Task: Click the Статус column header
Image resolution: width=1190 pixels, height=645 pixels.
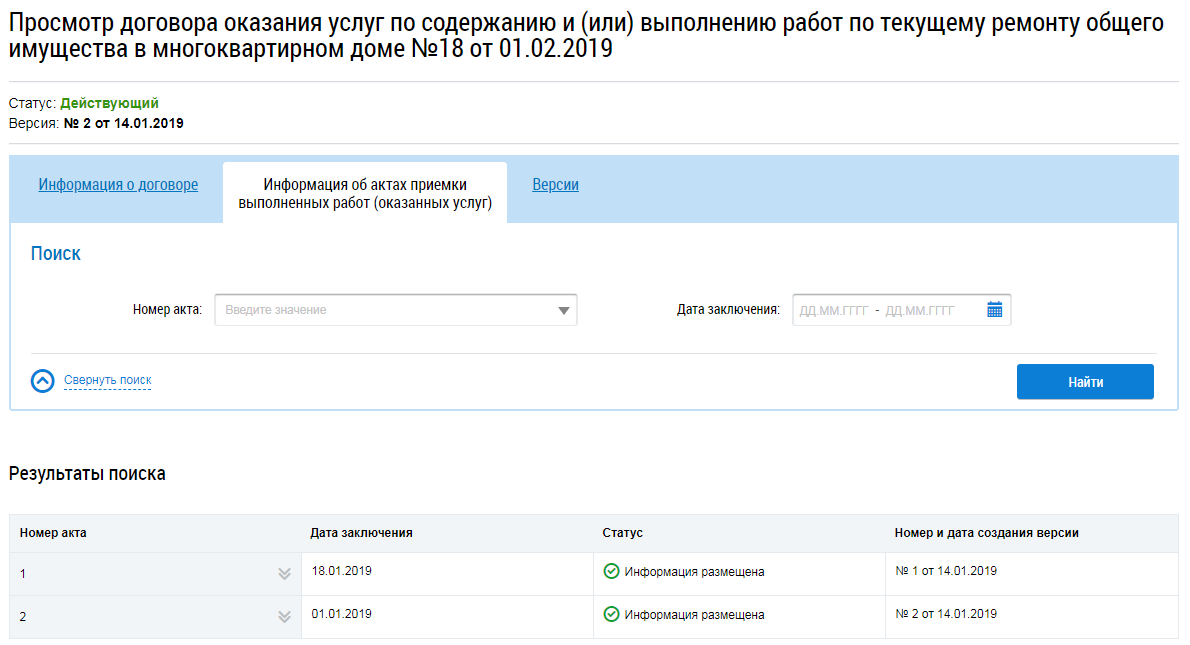Action: [x=622, y=533]
